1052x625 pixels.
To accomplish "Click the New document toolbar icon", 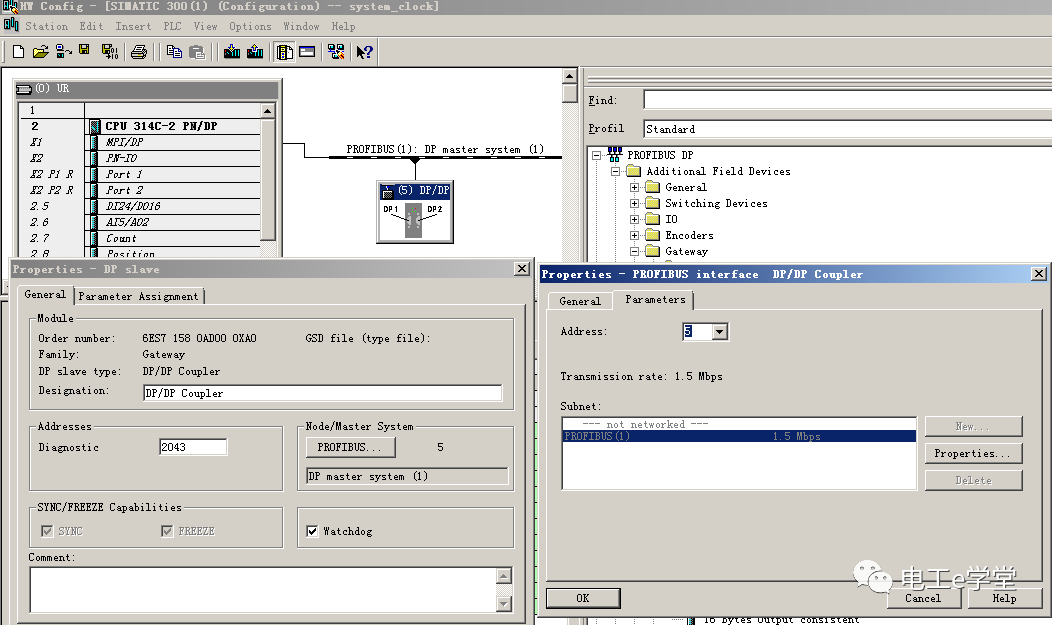I will point(19,52).
